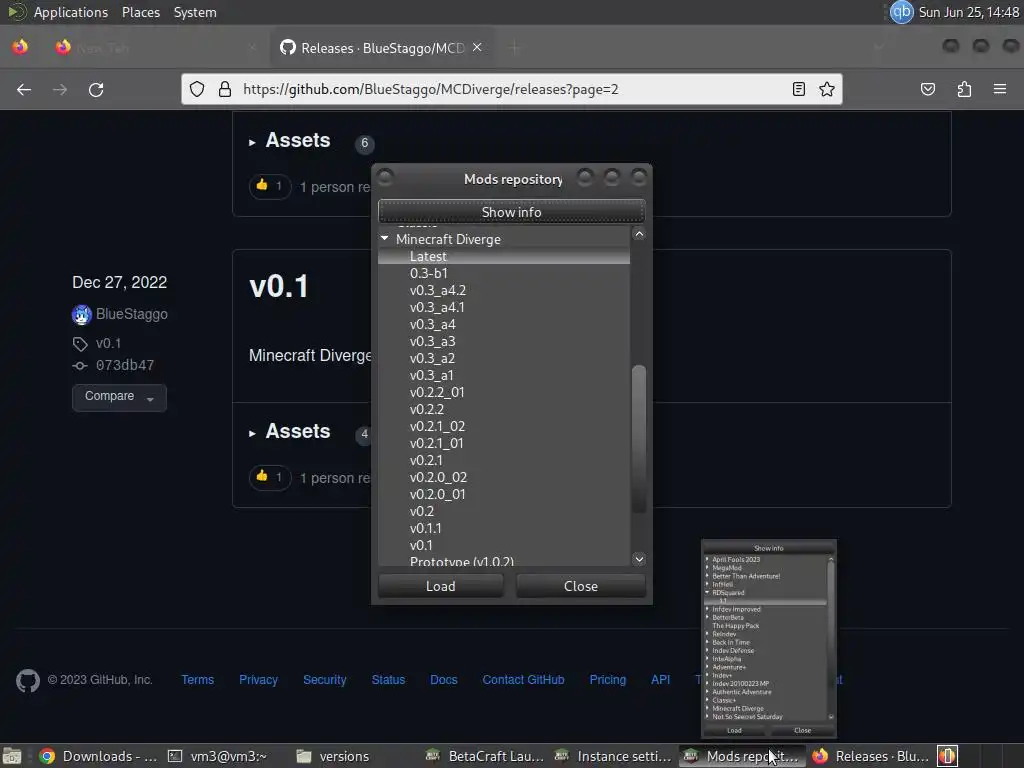This screenshot has width=1024, height=768.
Task: Switch to Downloads Chrome window in taskbar
Action: click(98, 756)
